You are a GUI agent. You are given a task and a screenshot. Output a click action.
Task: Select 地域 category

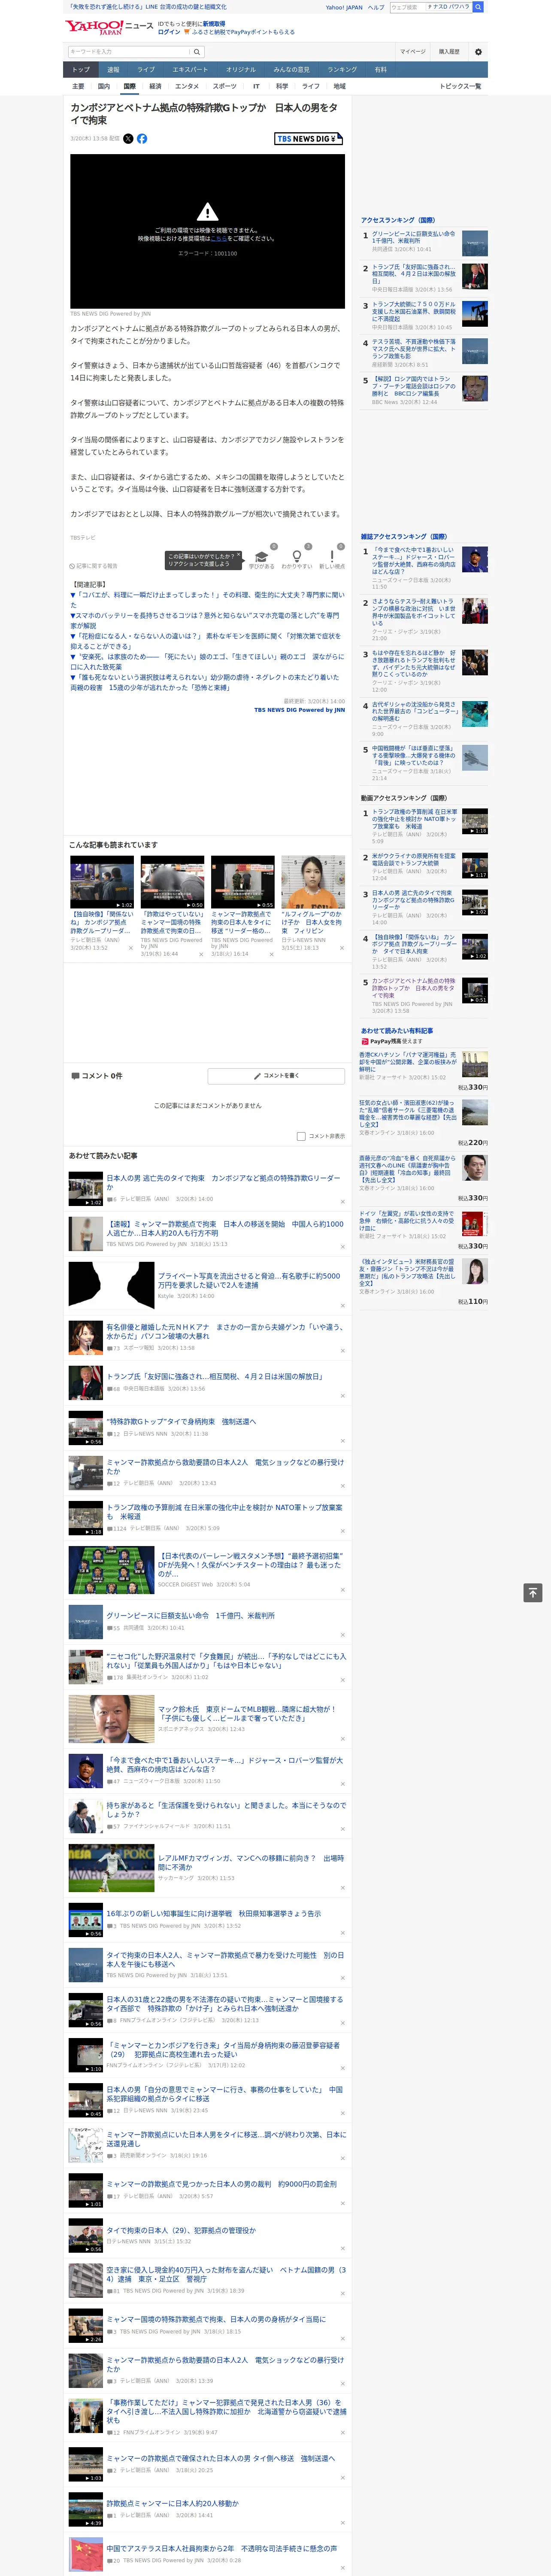point(340,86)
